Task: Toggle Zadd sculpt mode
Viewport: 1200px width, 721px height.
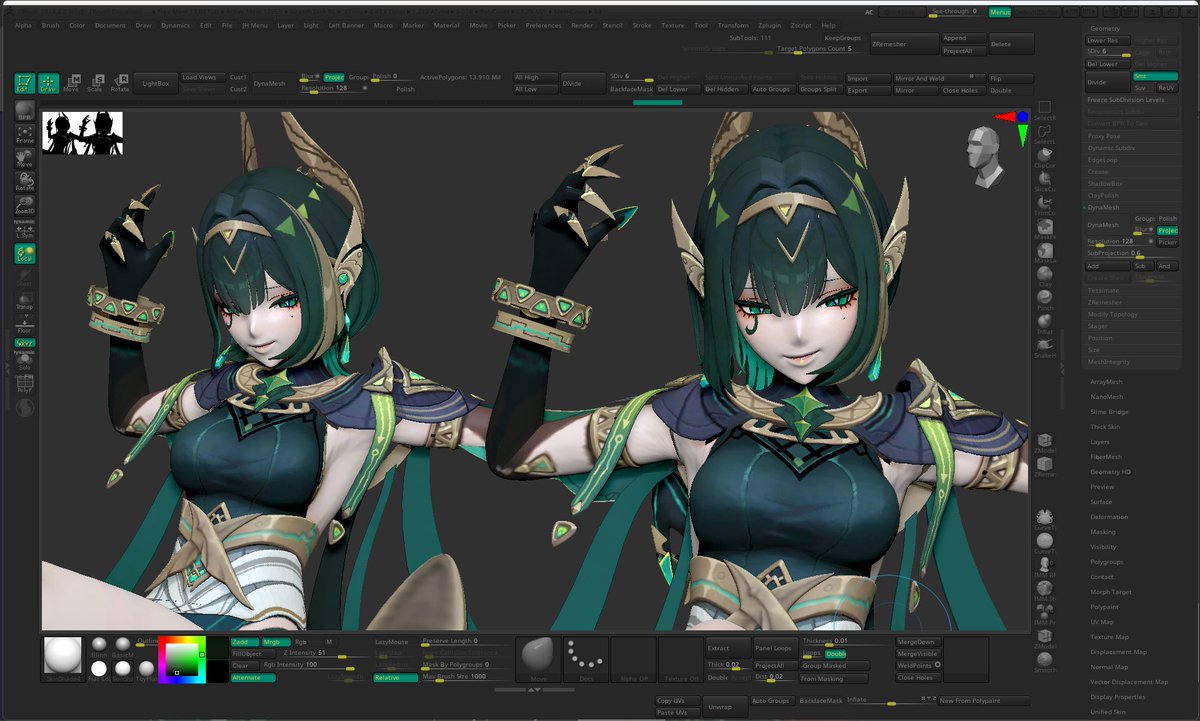Action: click(244, 642)
